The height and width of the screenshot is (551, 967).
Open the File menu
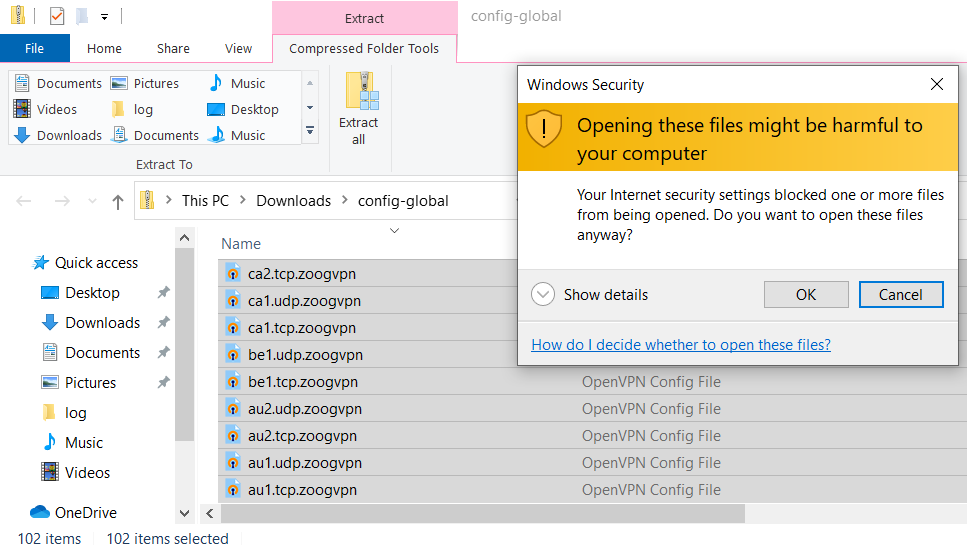click(x=34, y=48)
